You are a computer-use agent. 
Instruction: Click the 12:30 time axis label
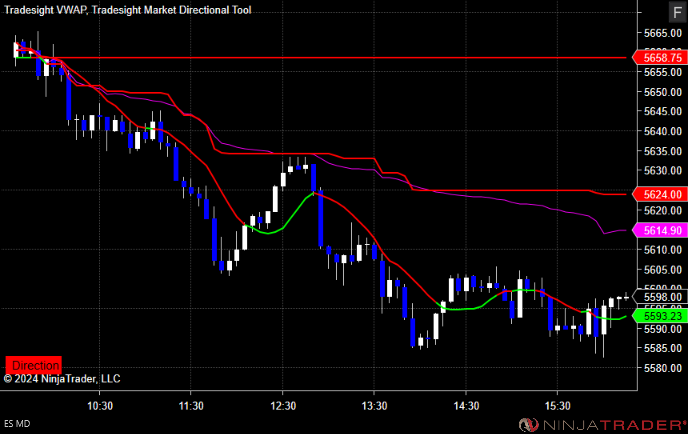coord(283,406)
